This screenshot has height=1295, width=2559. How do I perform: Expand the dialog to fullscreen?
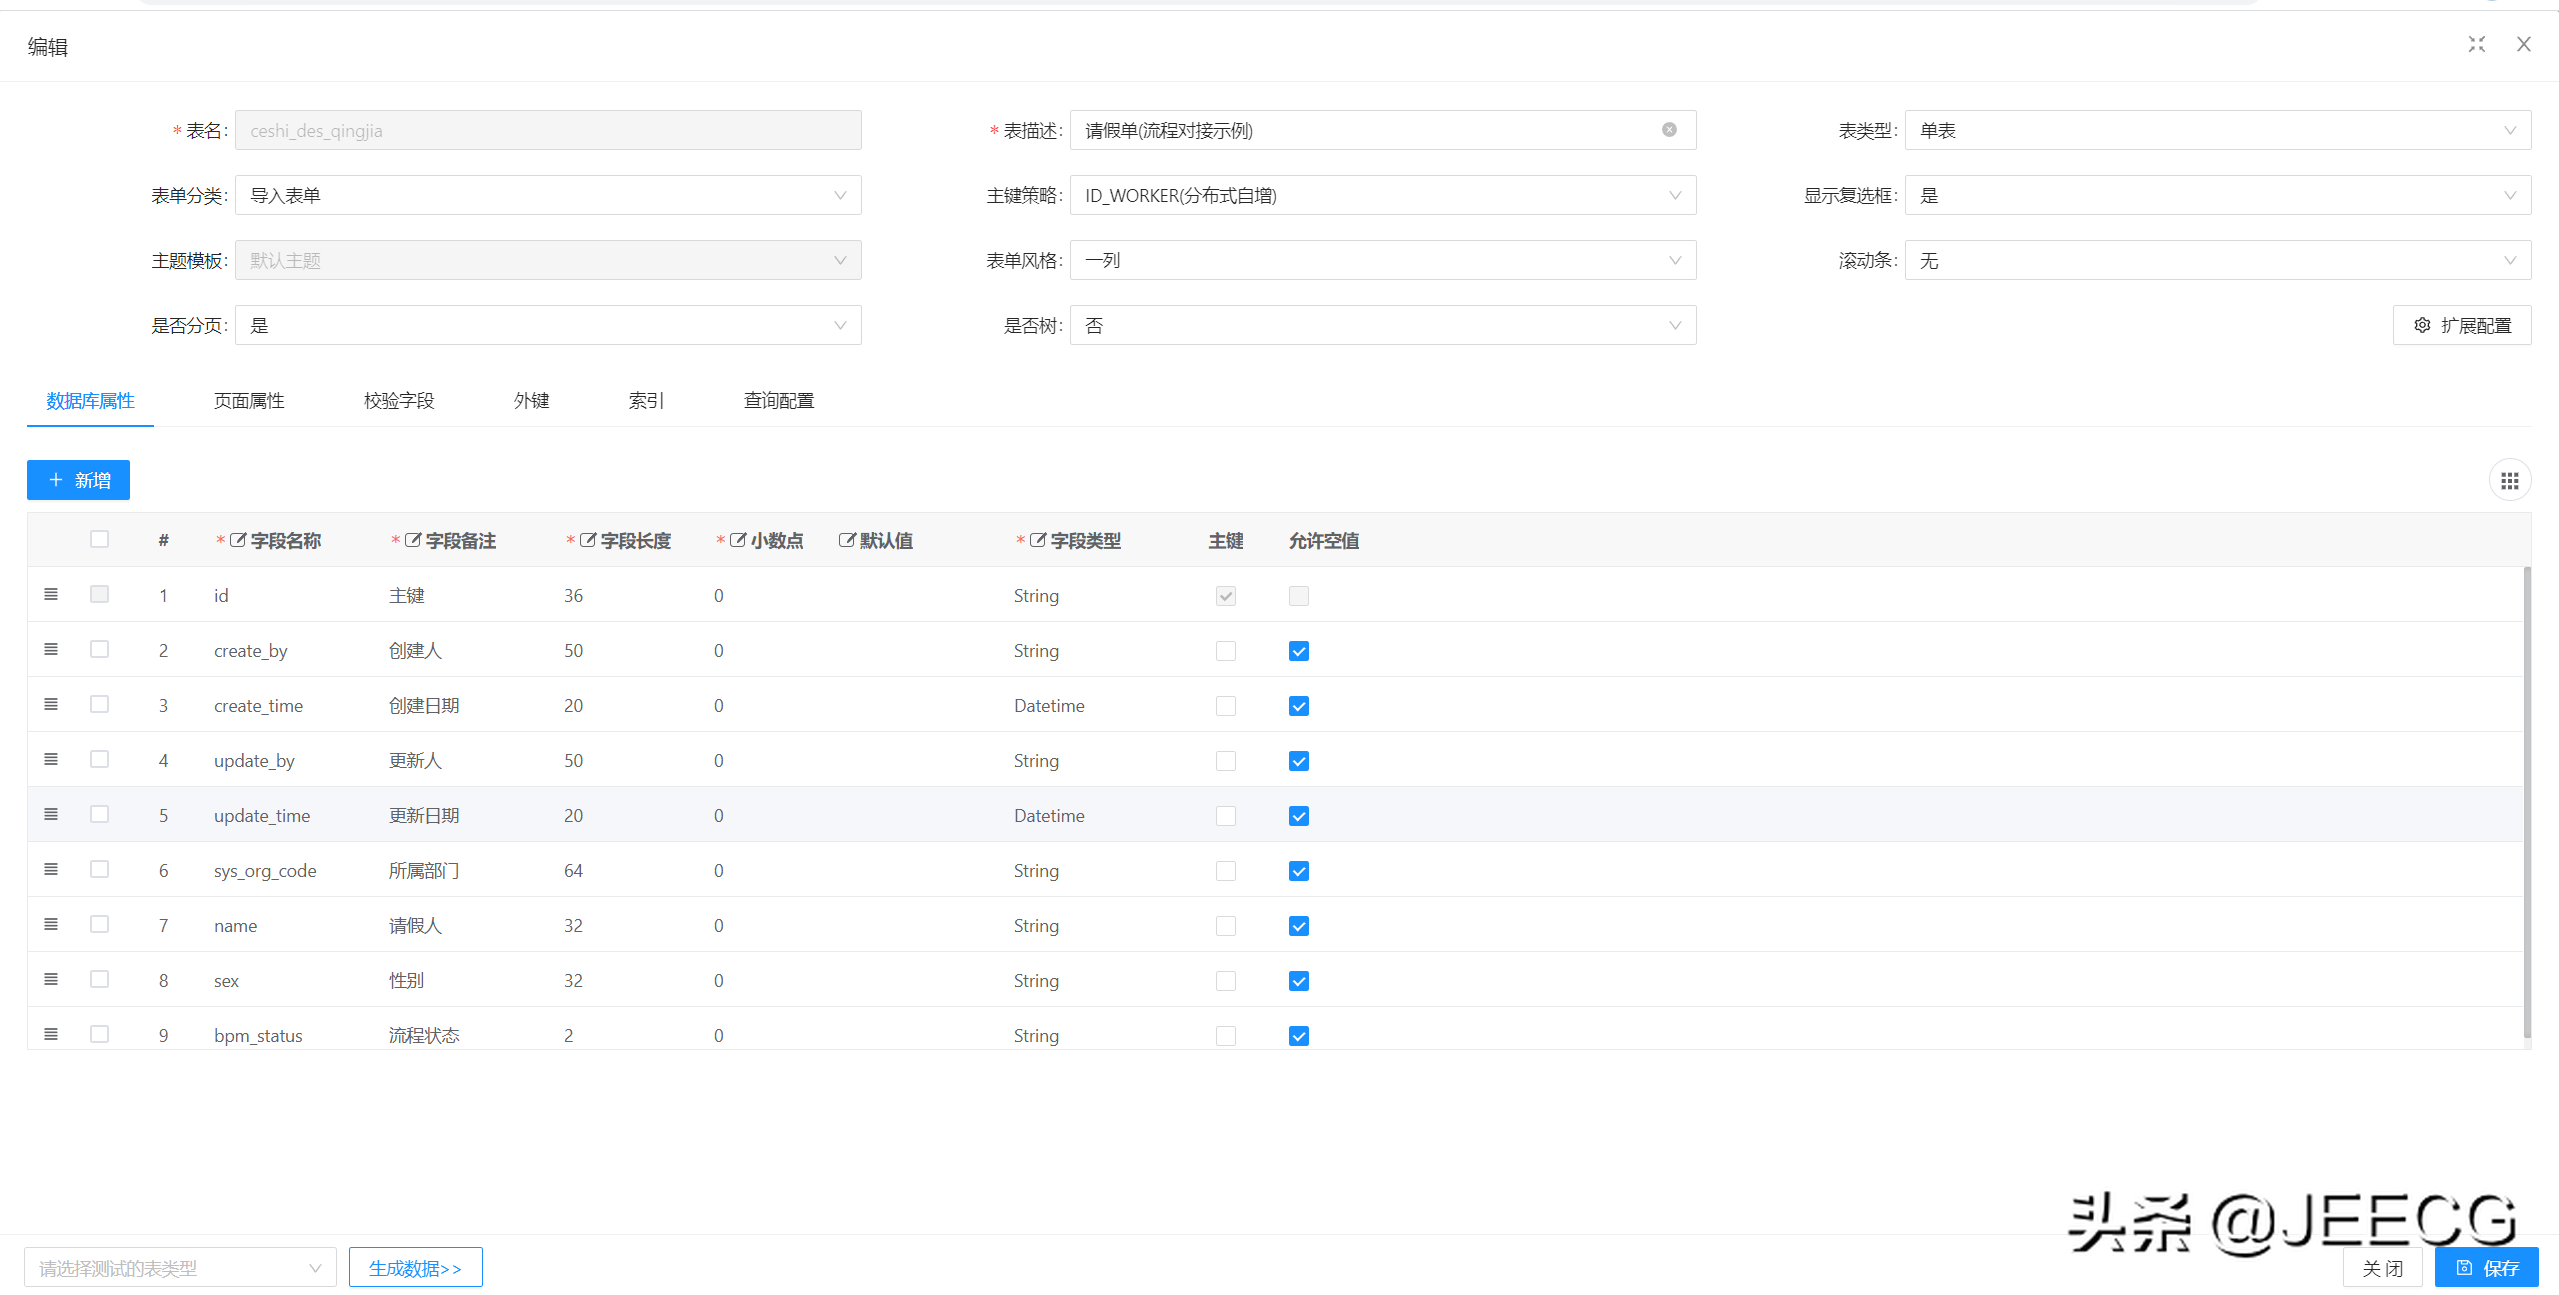coord(2476,44)
